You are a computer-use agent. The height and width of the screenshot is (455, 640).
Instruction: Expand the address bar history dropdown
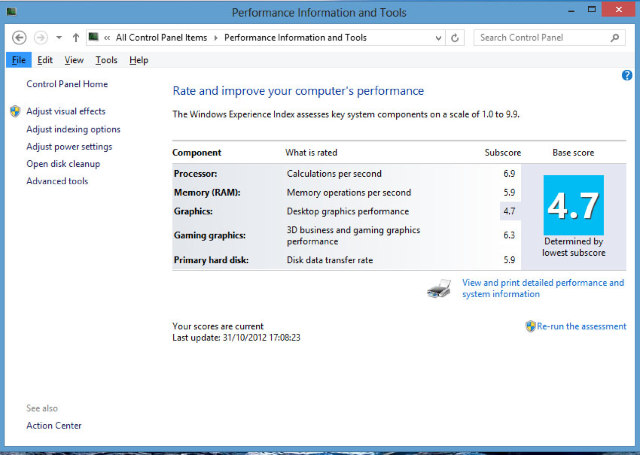tap(437, 38)
